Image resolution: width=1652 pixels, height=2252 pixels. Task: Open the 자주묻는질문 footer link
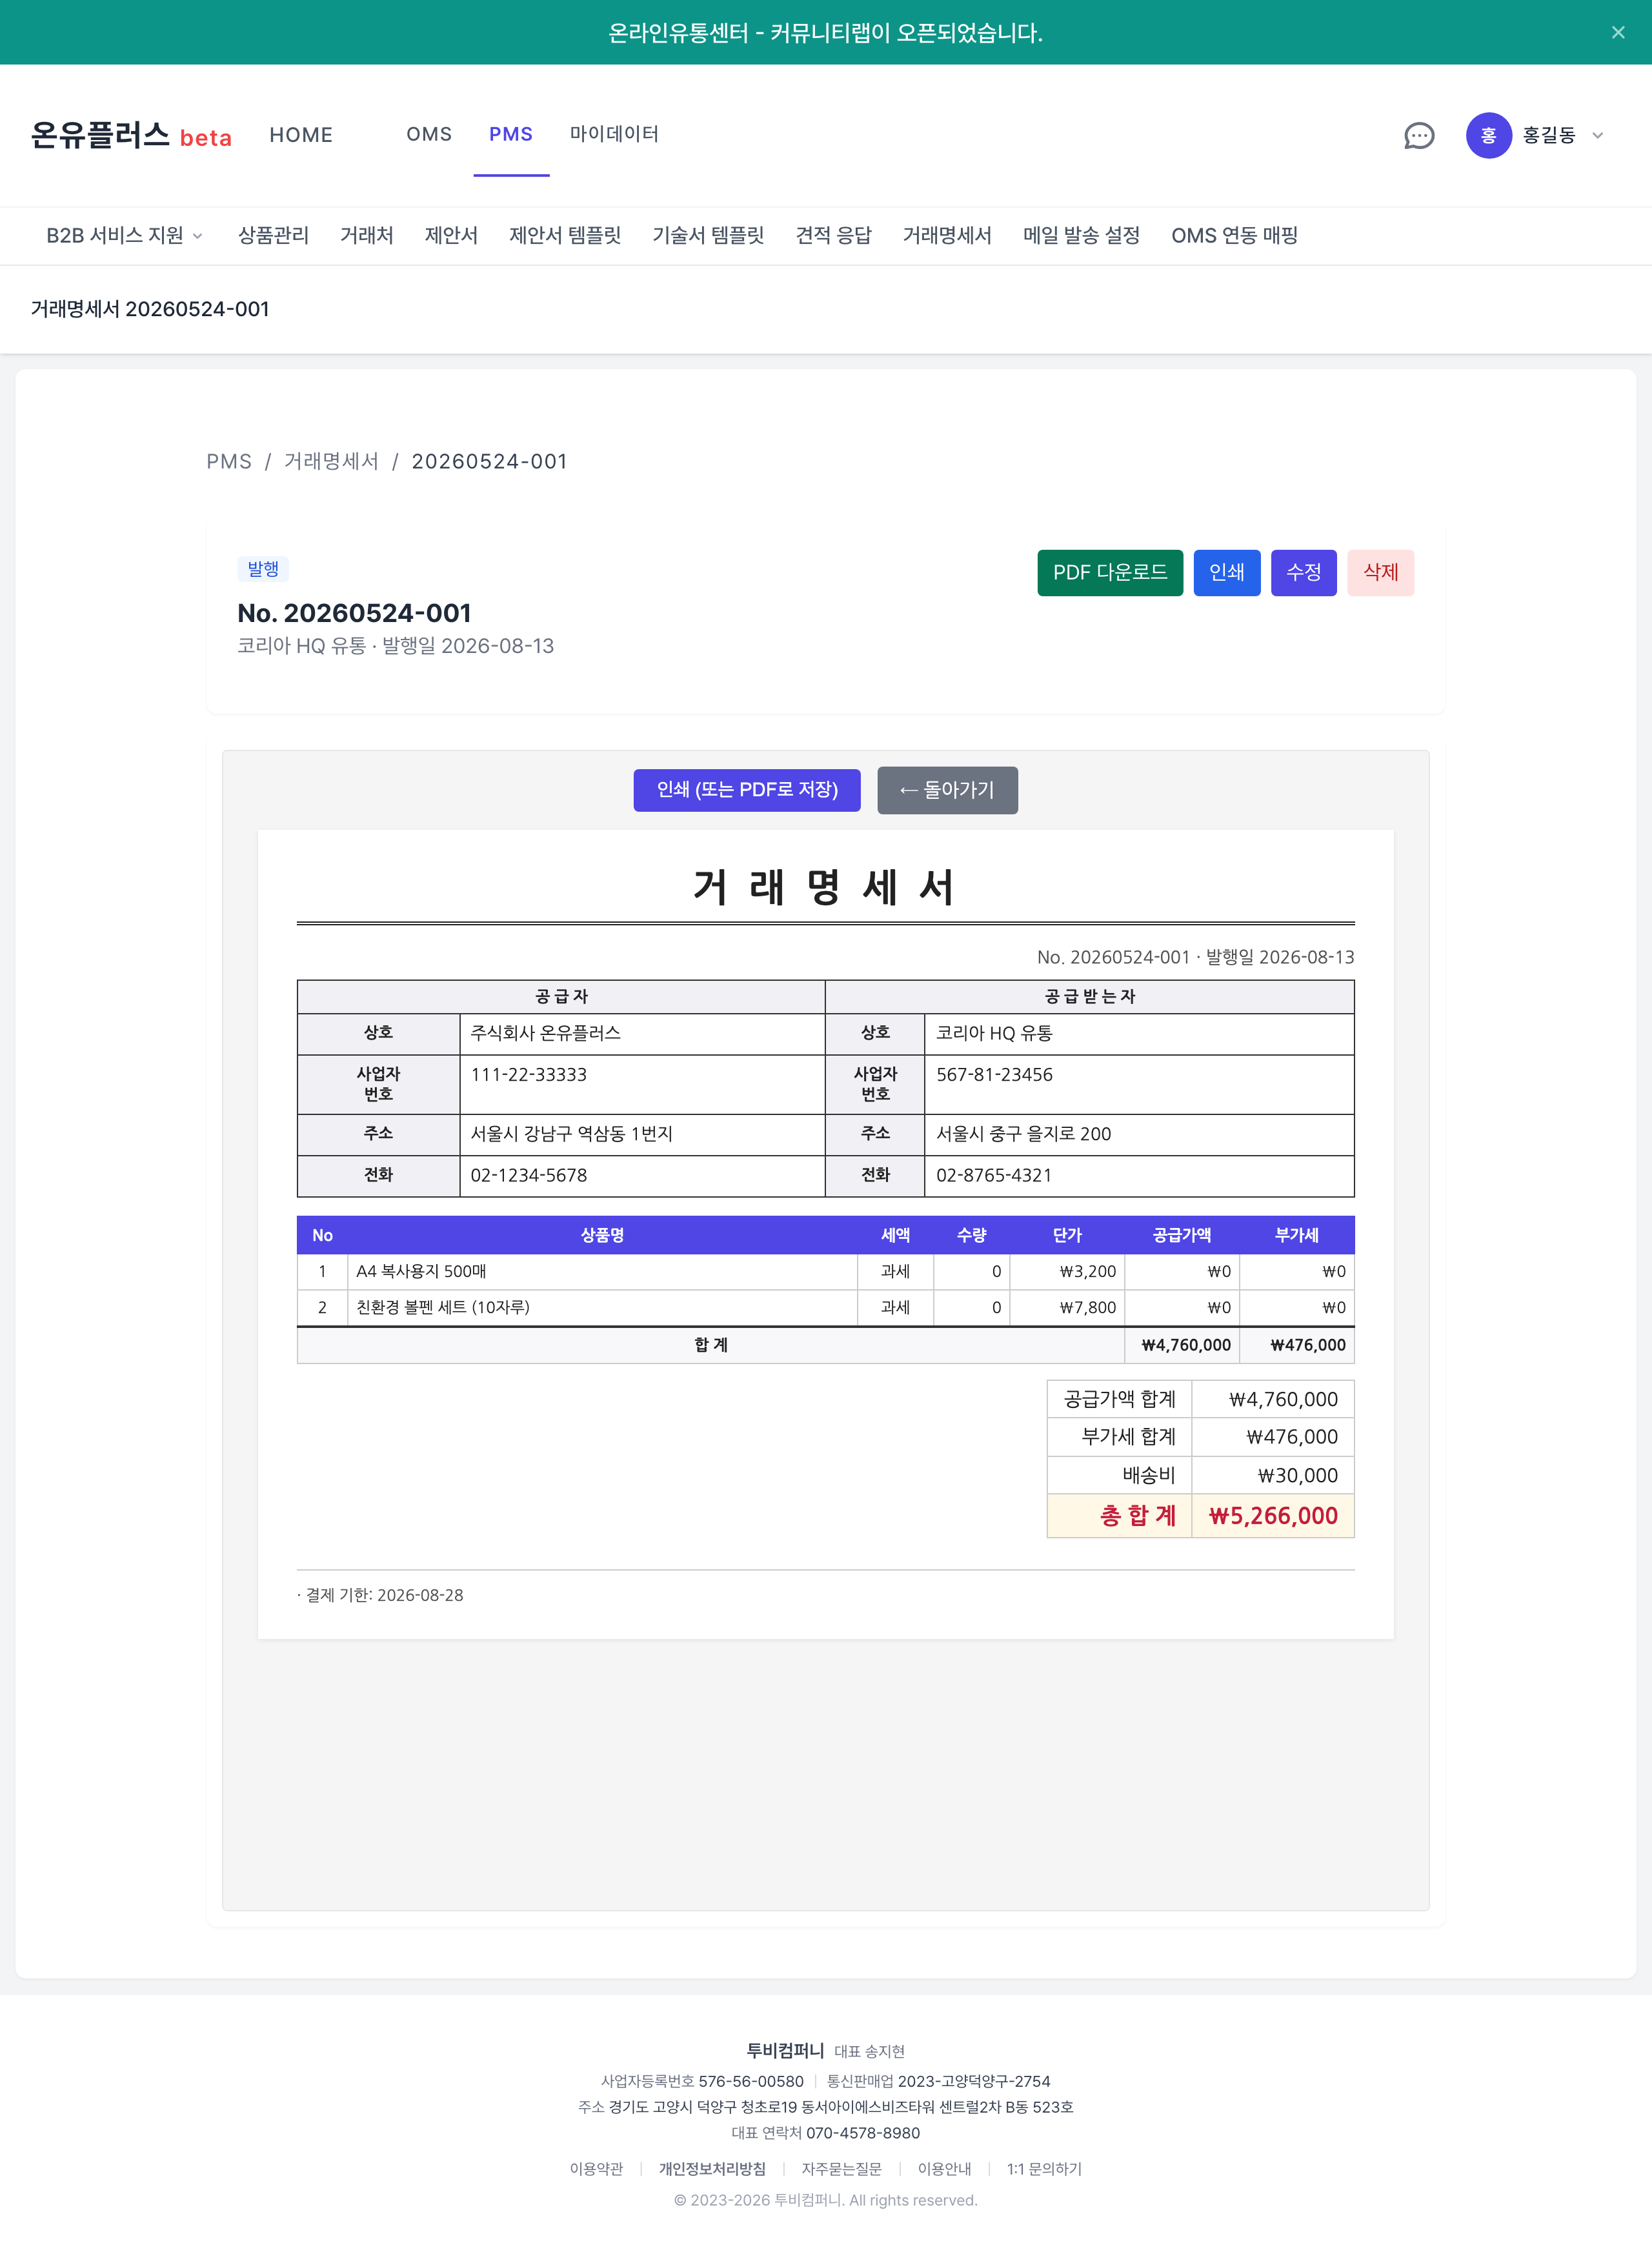(x=841, y=2168)
